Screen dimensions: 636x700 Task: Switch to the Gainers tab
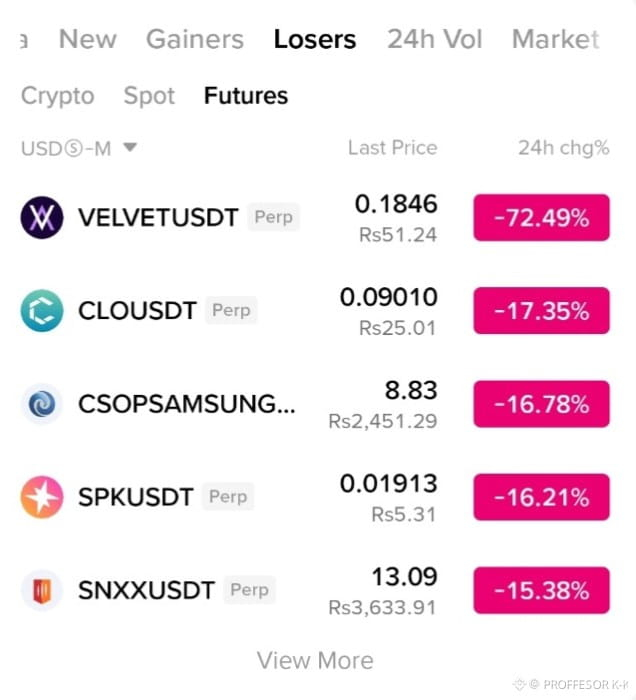(195, 39)
